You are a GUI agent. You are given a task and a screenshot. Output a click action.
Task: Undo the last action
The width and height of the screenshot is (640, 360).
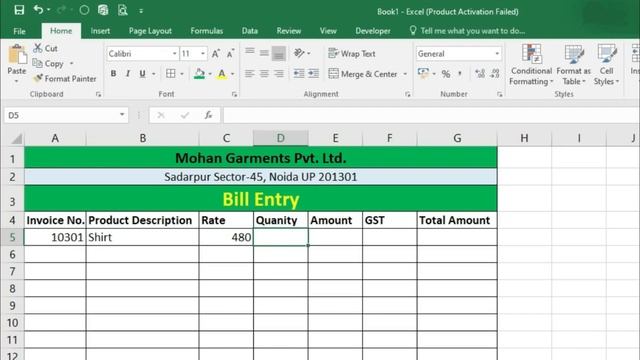point(38,9)
